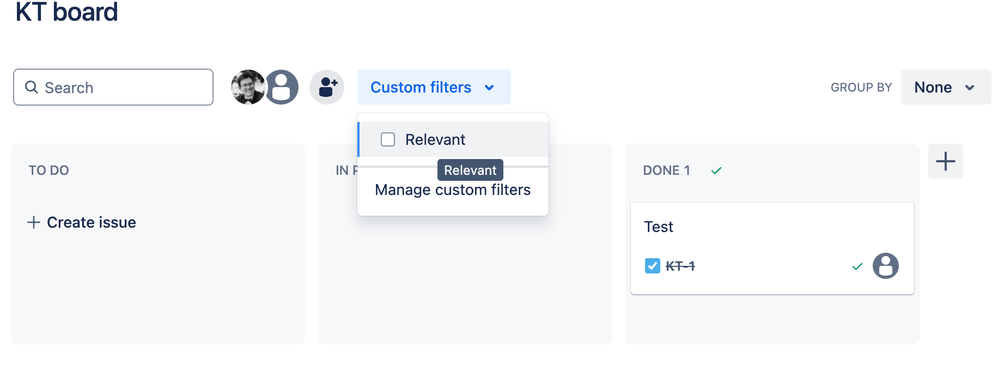
Task: Click the assignee avatar on Test card
Action: point(885,266)
